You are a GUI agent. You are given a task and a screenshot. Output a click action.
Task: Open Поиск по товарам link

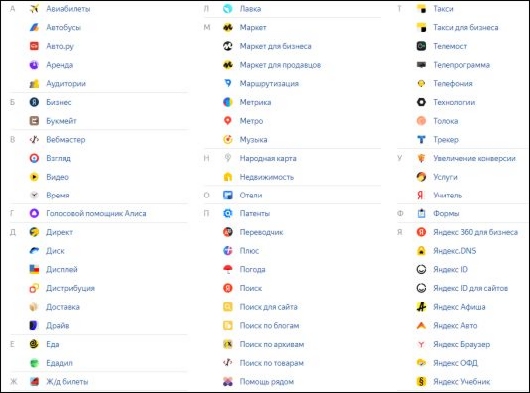272,363
